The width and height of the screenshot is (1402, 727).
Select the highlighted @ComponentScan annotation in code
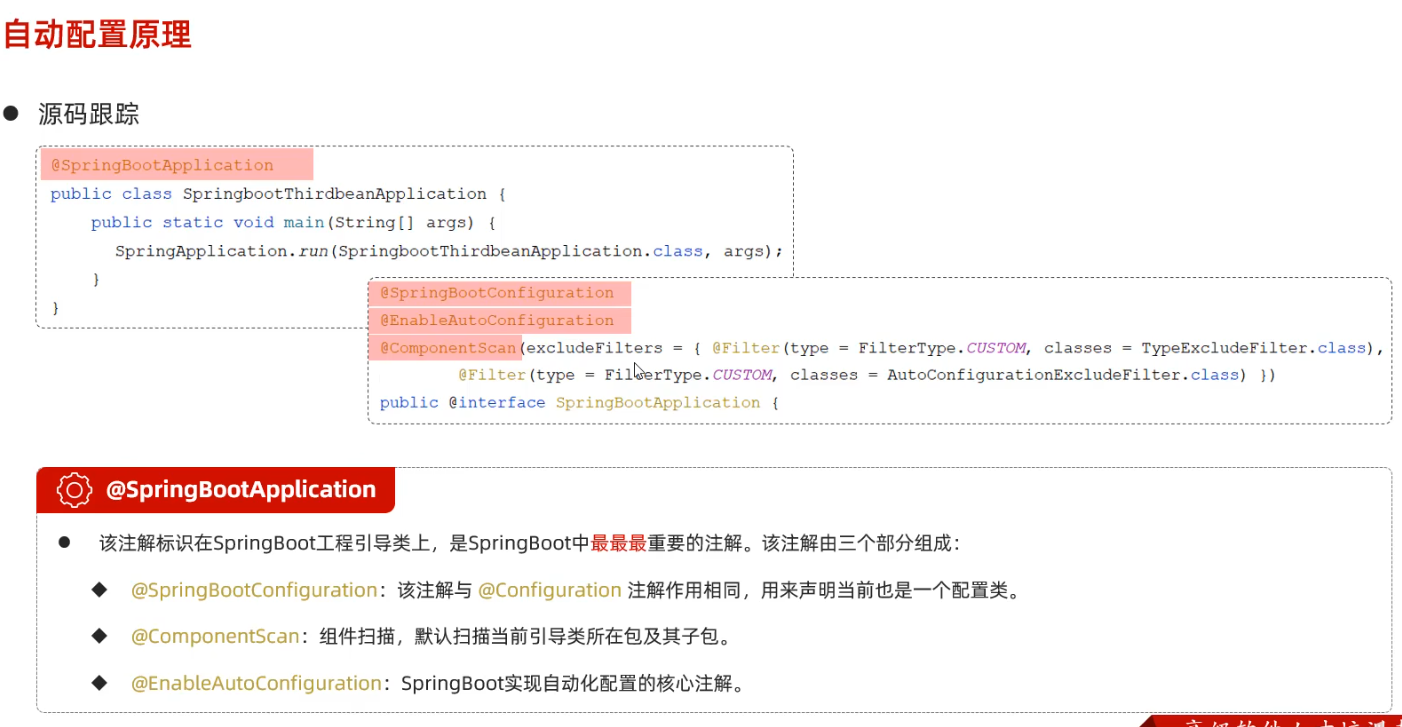point(448,348)
